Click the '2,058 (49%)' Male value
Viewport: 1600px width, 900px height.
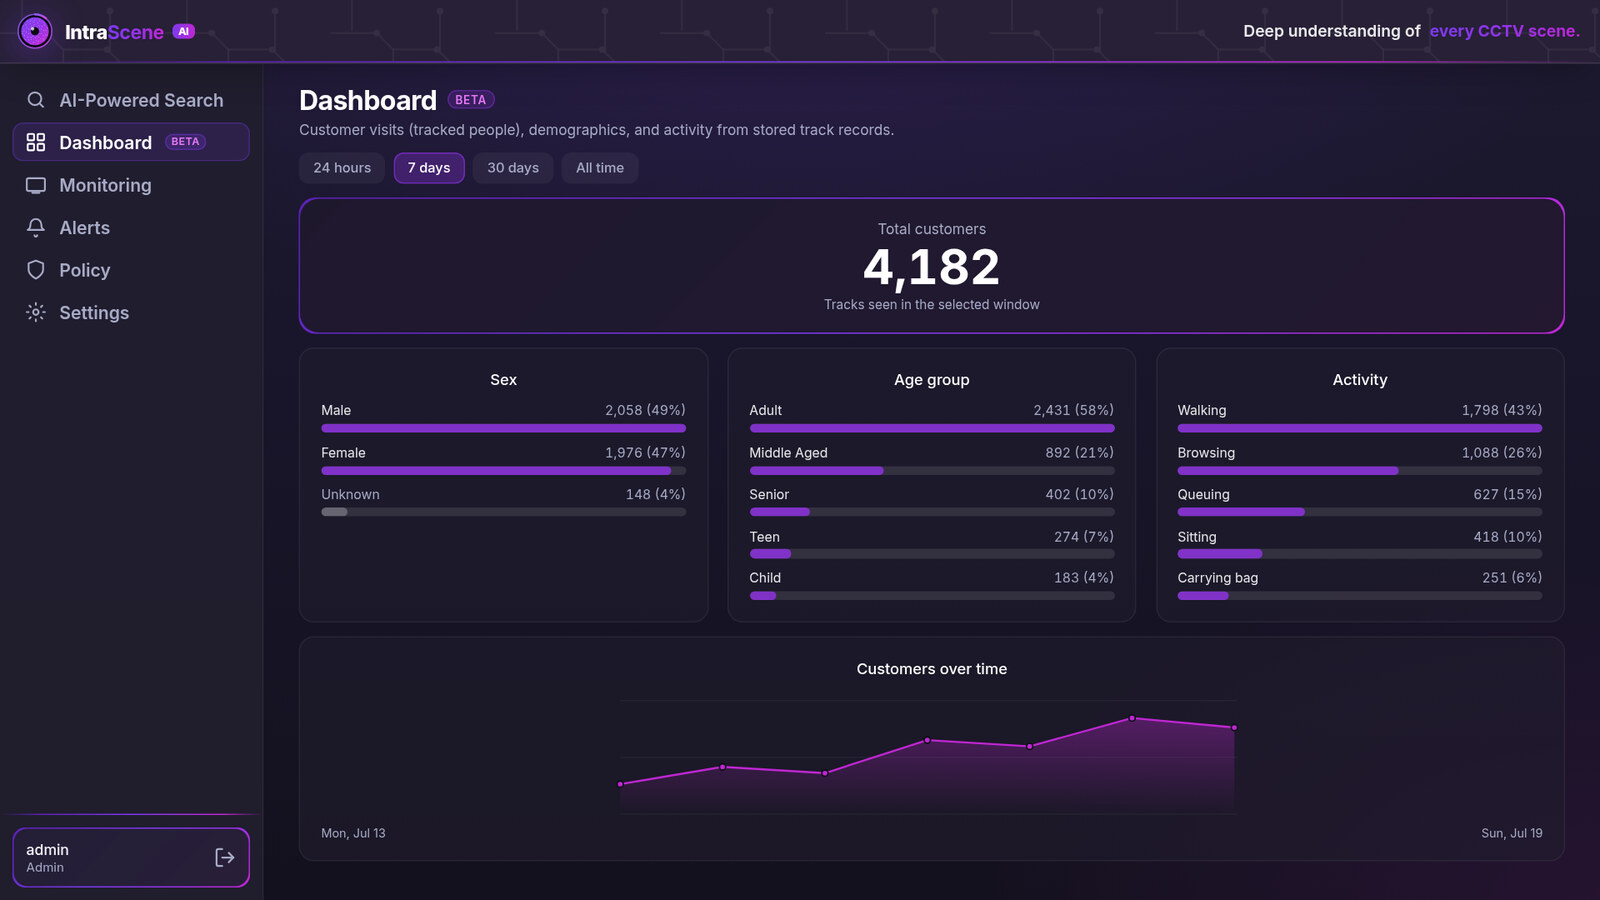[645, 410]
